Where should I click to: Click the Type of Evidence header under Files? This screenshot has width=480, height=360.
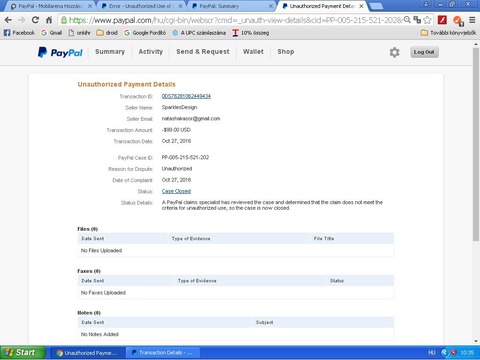(x=191, y=239)
